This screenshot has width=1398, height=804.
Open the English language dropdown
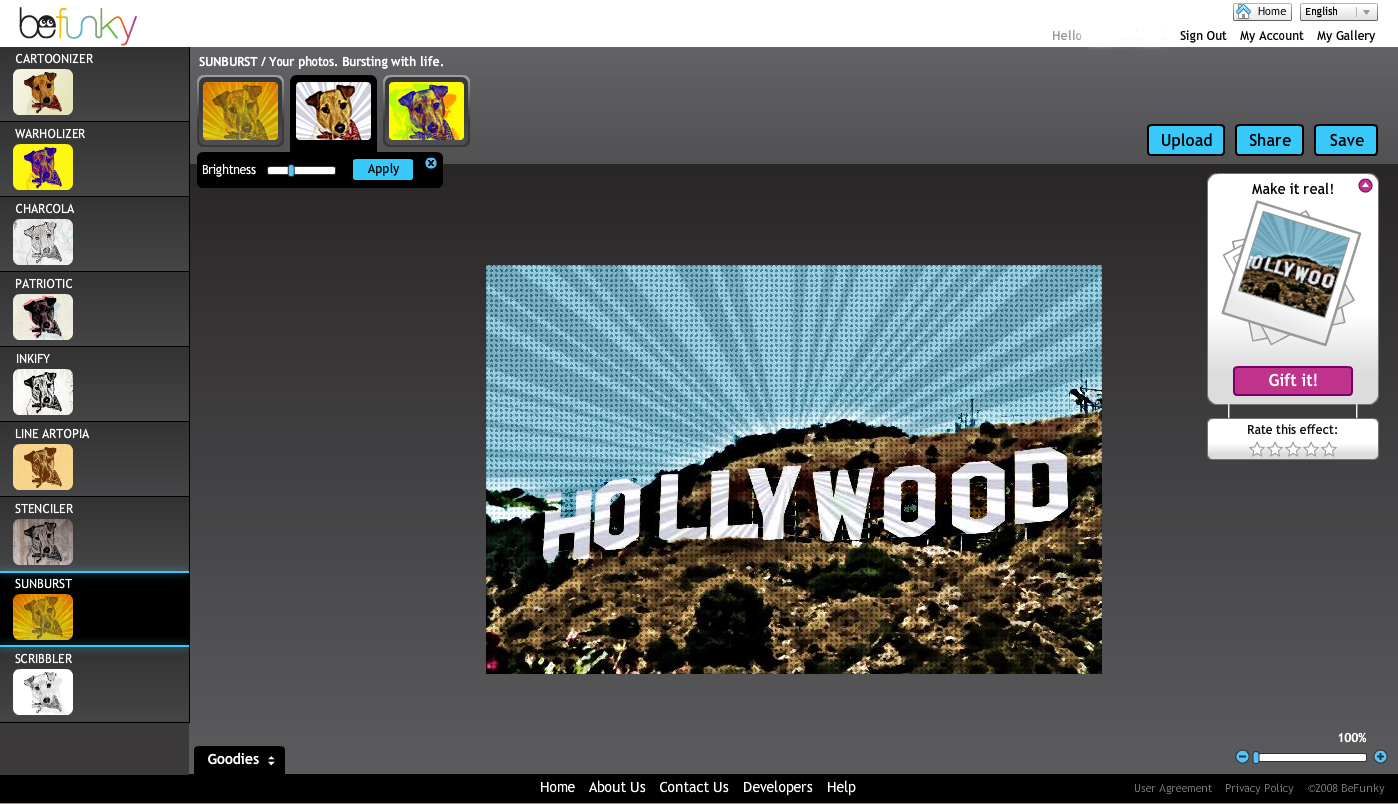(1338, 12)
